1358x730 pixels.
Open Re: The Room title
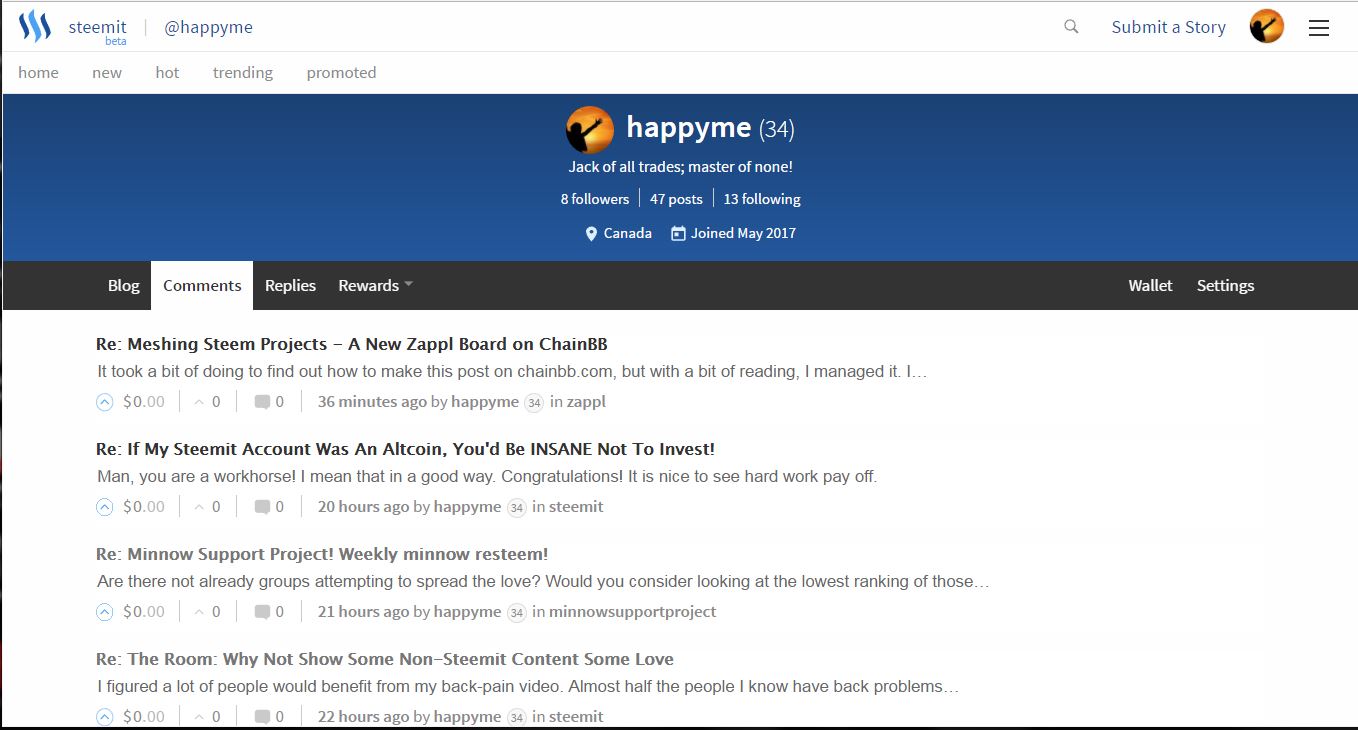pos(385,659)
